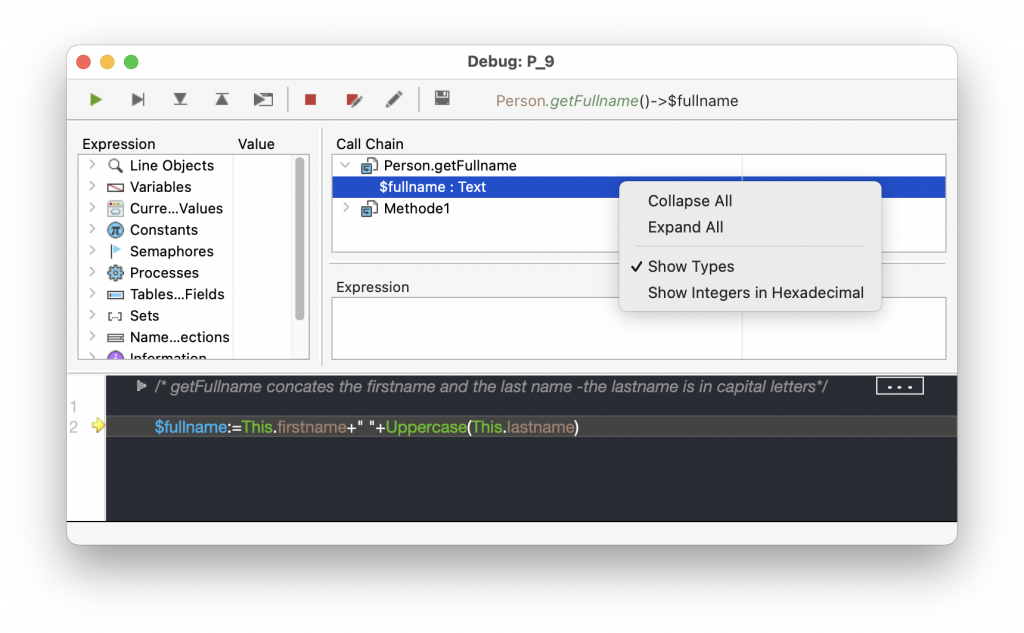Click the getFullname comment line
This screenshot has height=633, width=1024.
pos(491,387)
